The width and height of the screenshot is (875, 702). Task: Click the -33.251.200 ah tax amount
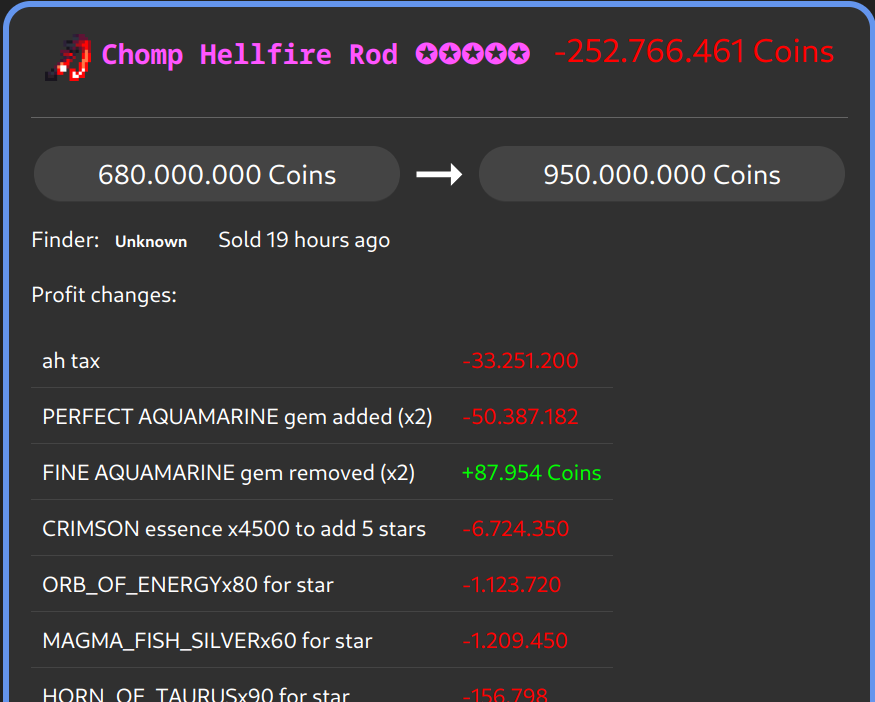520,361
